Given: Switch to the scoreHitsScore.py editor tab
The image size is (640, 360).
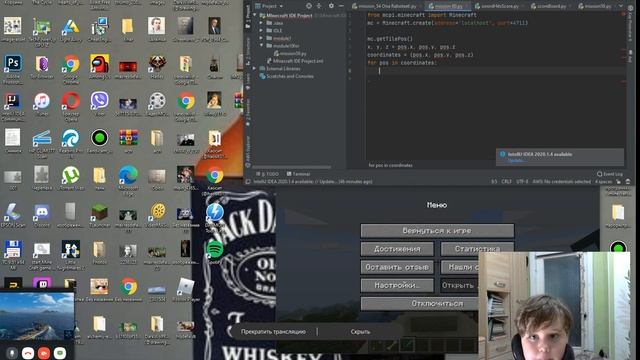Looking at the screenshot, I should click(x=500, y=6).
